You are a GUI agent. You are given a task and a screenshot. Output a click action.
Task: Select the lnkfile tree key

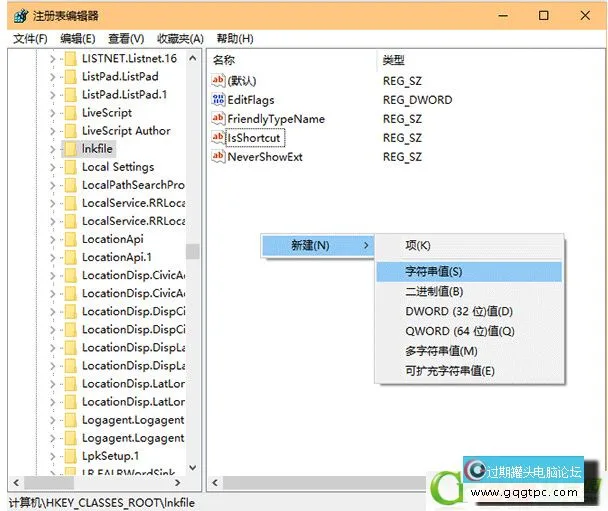[97, 149]
